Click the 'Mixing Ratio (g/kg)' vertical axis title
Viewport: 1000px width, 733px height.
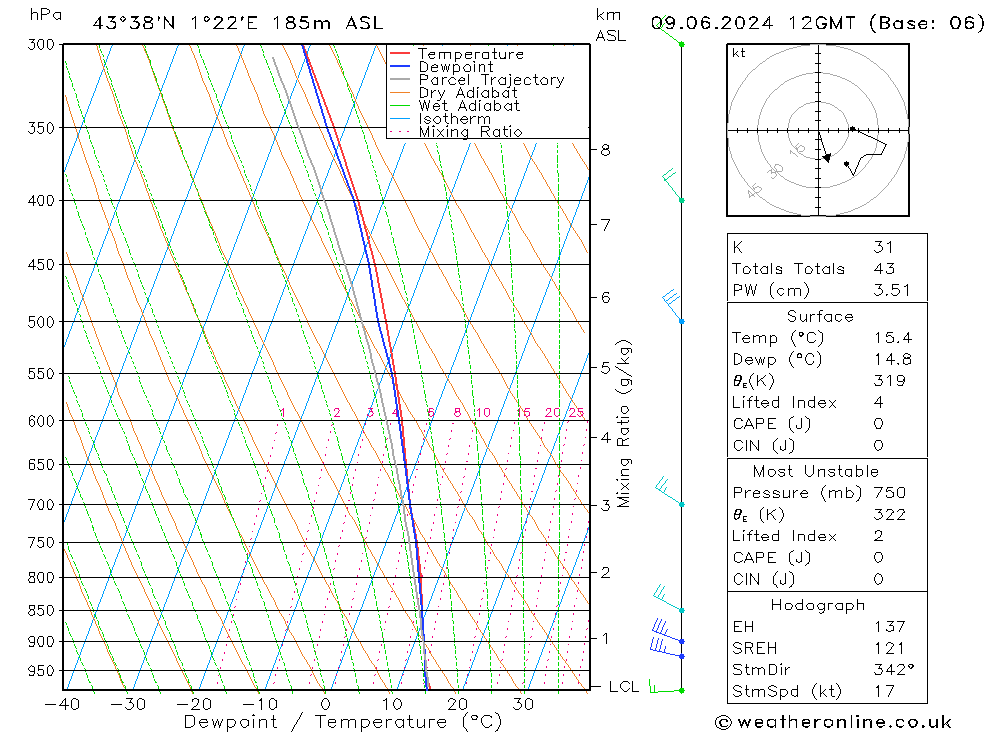click(624, 424)
